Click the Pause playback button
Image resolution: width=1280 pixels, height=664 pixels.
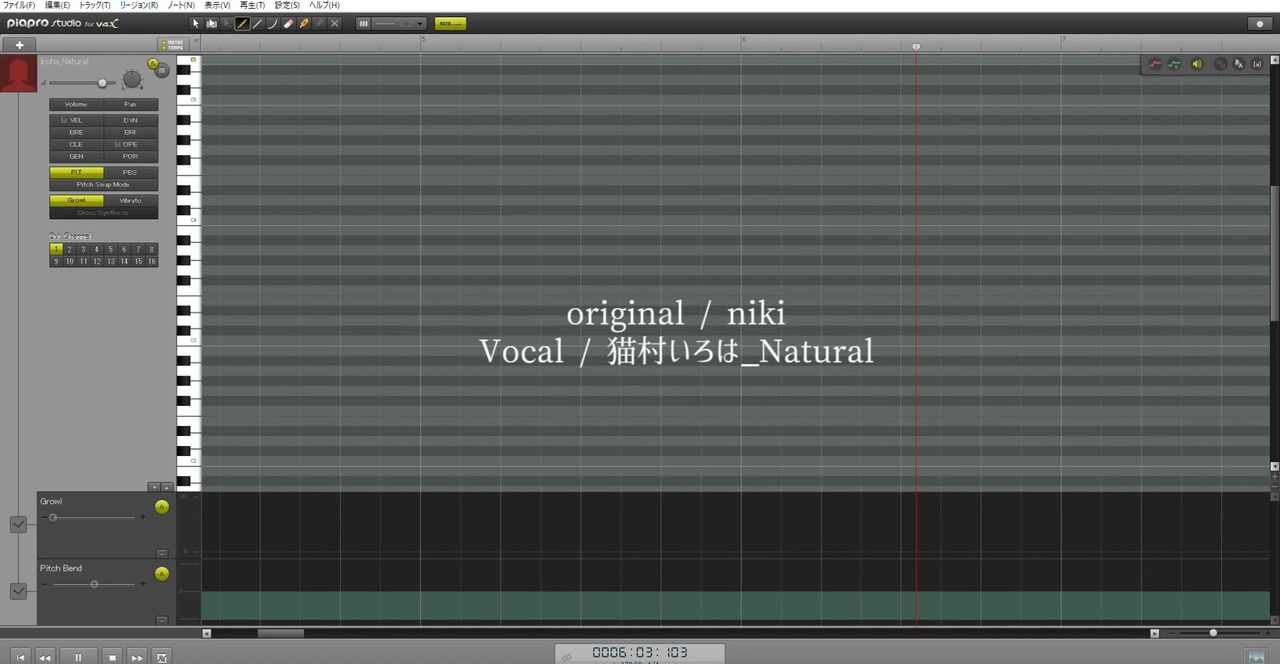pos(78,657)
